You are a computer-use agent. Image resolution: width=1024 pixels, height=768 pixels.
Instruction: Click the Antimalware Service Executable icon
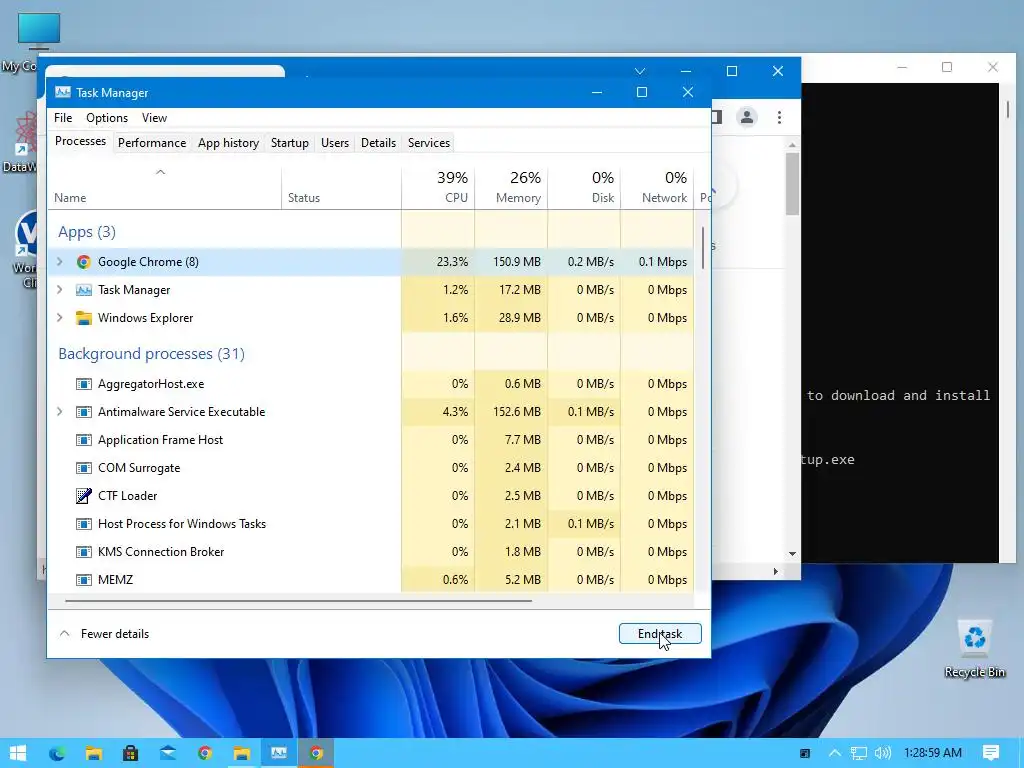pos(84,412)
